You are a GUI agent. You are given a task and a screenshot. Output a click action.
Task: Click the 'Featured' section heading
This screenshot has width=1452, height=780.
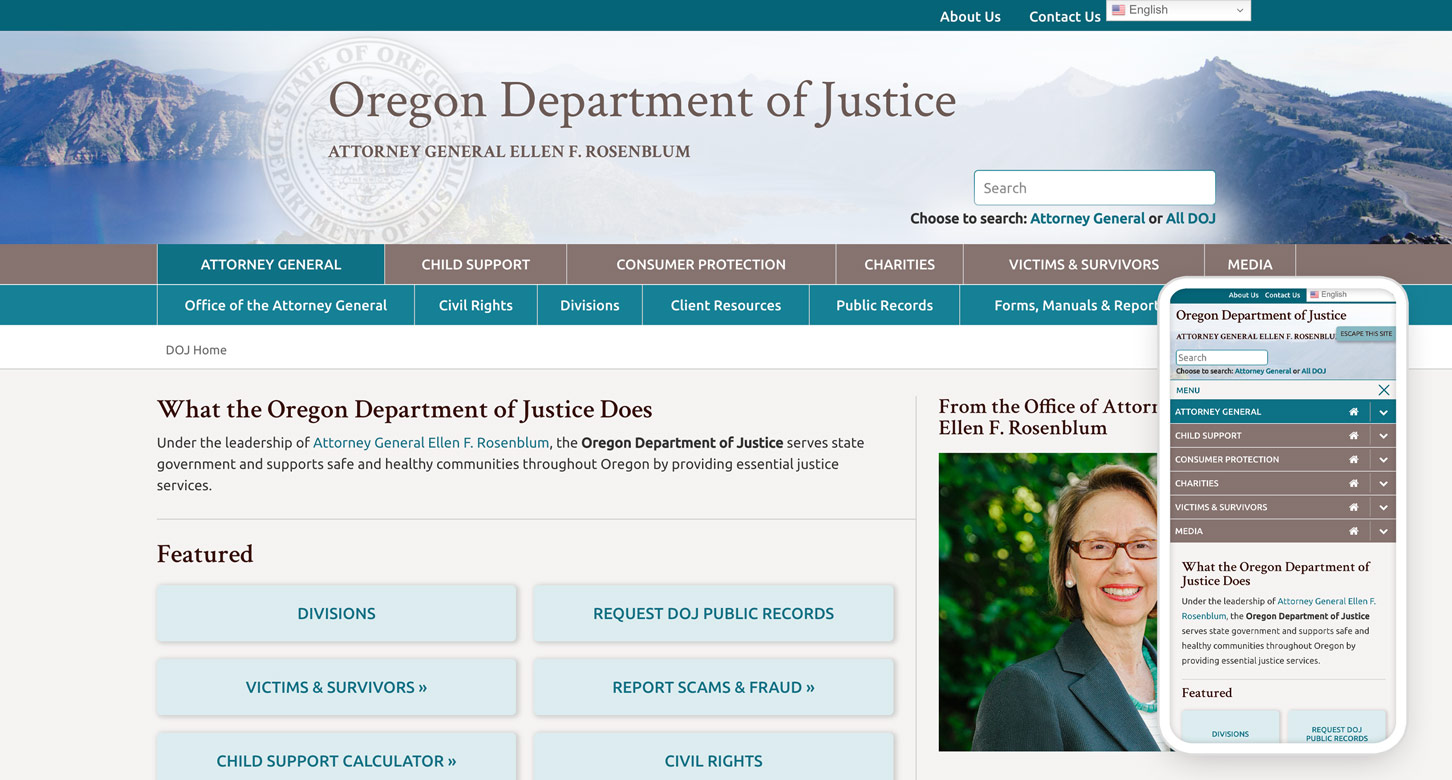(205, 554)
